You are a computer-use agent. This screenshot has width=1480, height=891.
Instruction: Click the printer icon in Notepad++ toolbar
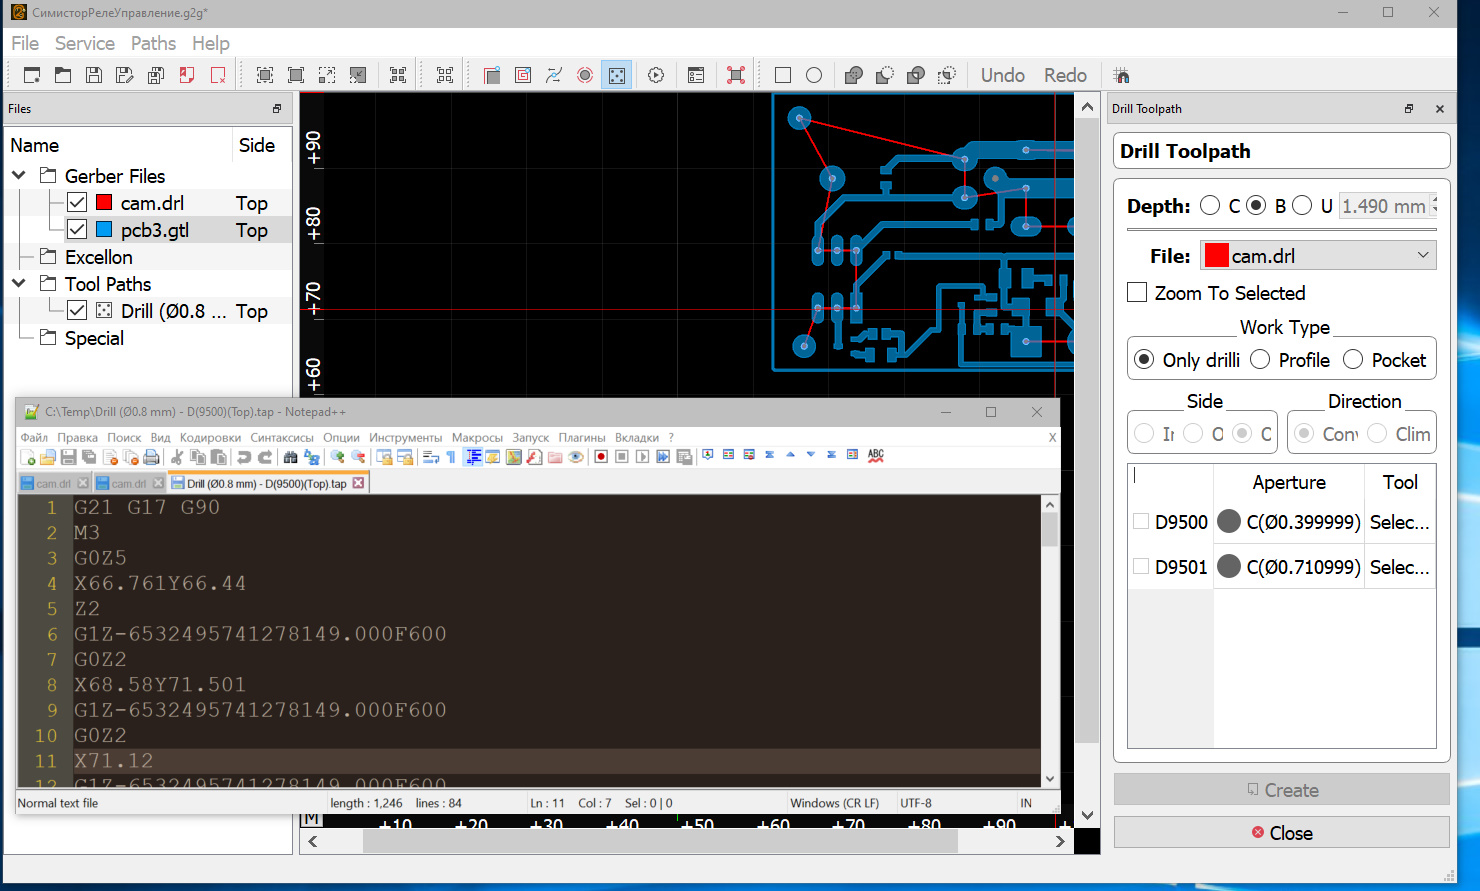point(151,457)
